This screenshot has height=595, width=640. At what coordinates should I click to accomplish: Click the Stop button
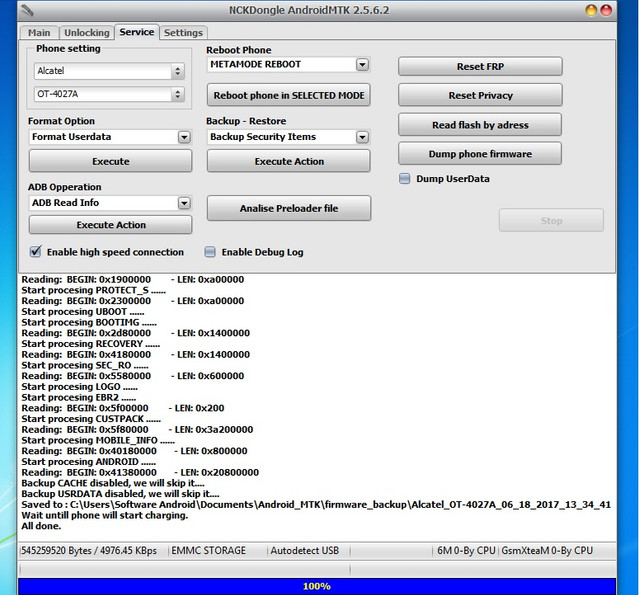coord(551,220)
